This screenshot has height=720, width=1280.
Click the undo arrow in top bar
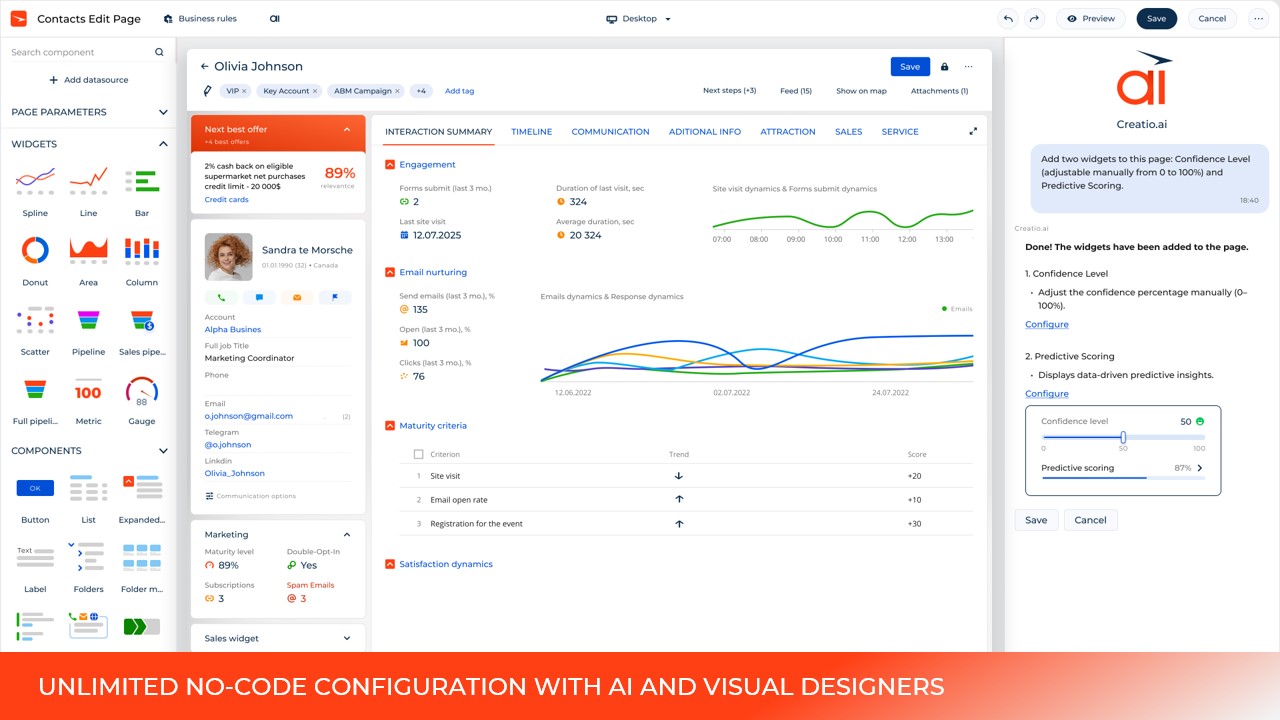(1008, 19)
